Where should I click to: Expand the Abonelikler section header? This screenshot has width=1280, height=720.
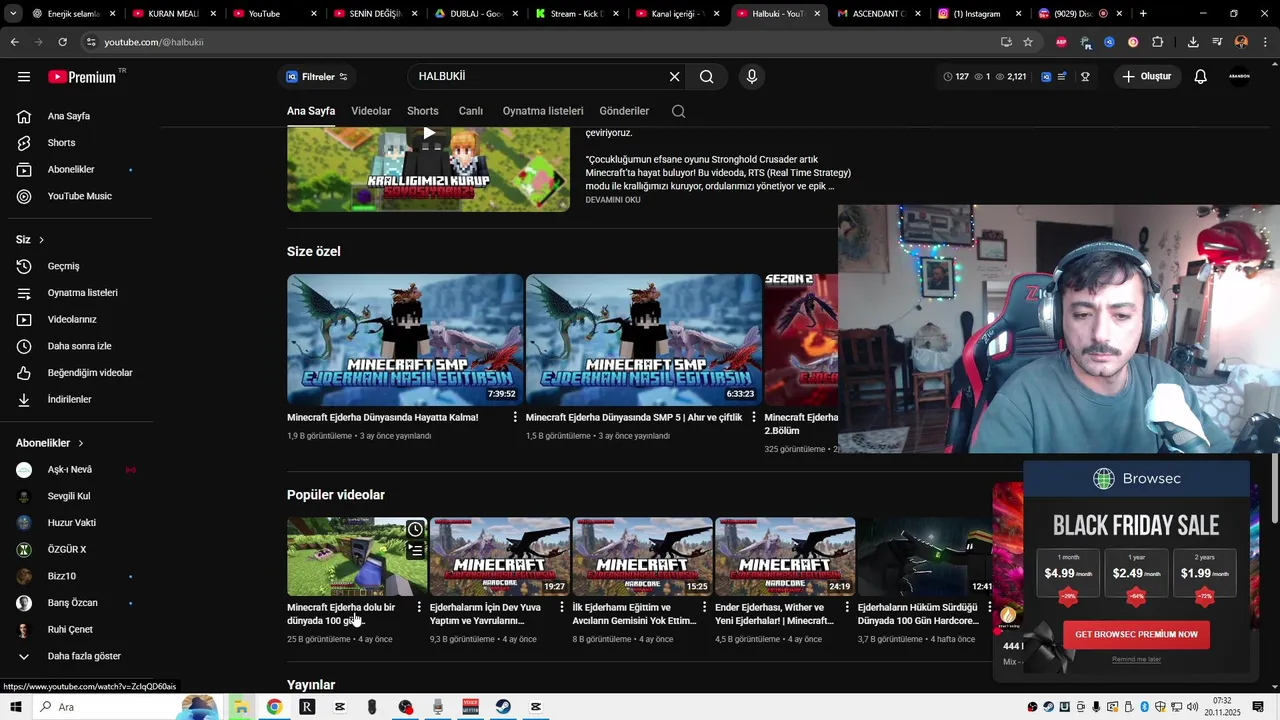[50, 443]
